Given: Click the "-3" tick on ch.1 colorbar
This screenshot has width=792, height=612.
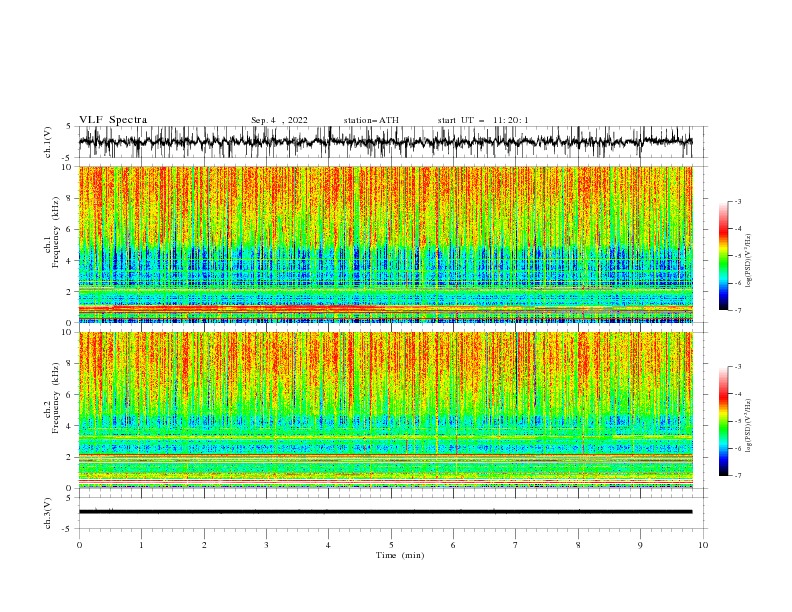Looking at the screenshot, I should click(x=737, y=201).
